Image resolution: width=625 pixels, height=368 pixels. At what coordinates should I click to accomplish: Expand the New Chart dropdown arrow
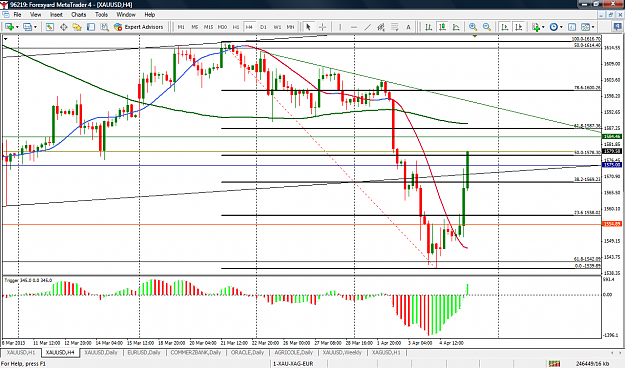[x=17, y=27]
